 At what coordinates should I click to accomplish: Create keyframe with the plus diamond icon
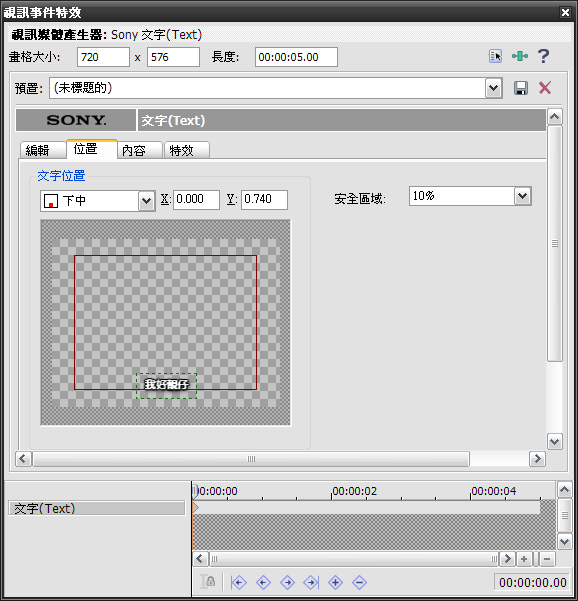[335, 583]
